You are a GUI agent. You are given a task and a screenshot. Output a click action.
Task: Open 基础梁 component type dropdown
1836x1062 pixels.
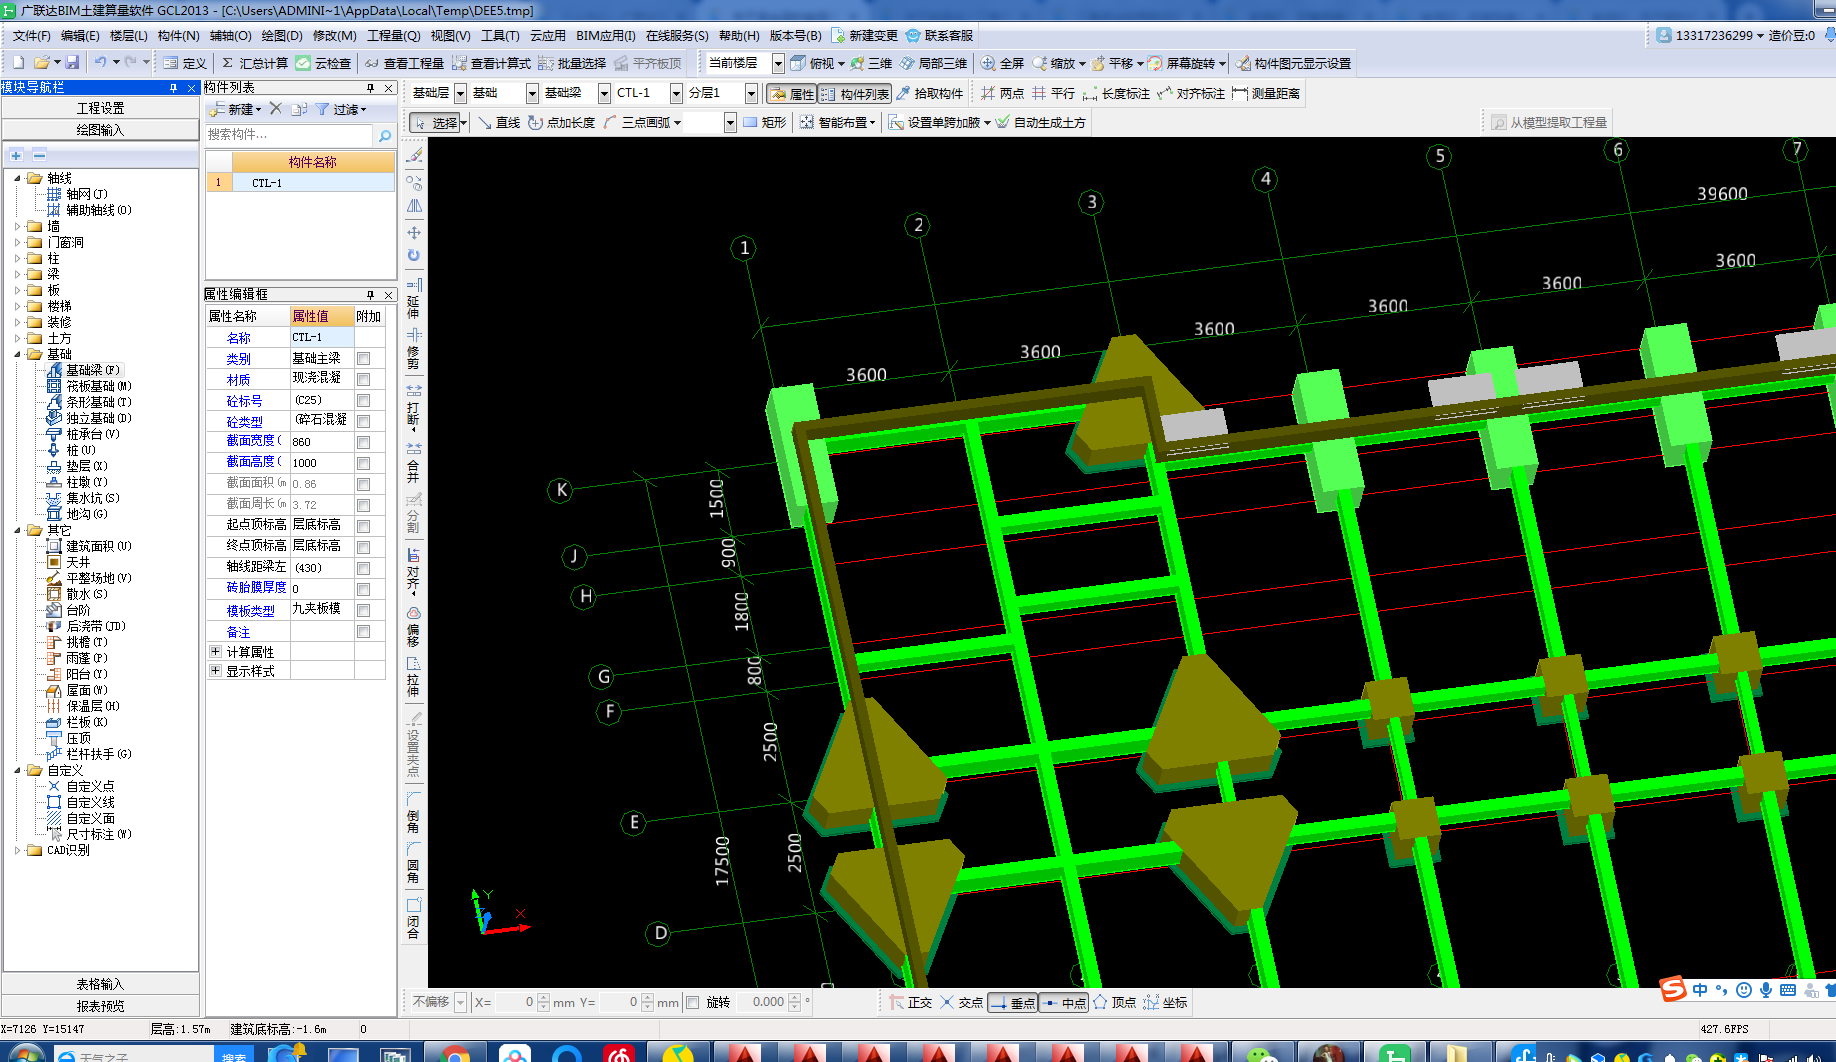604,93
